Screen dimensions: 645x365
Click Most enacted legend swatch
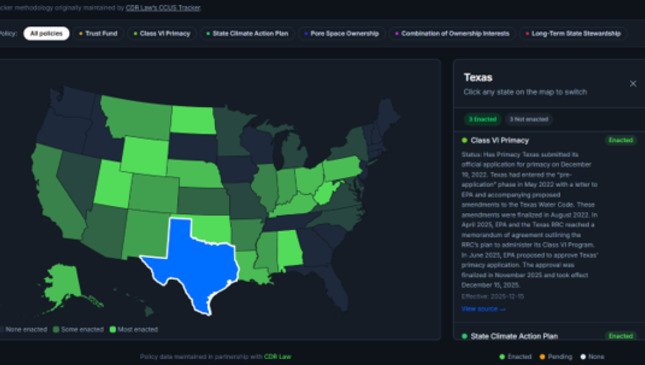113,330
